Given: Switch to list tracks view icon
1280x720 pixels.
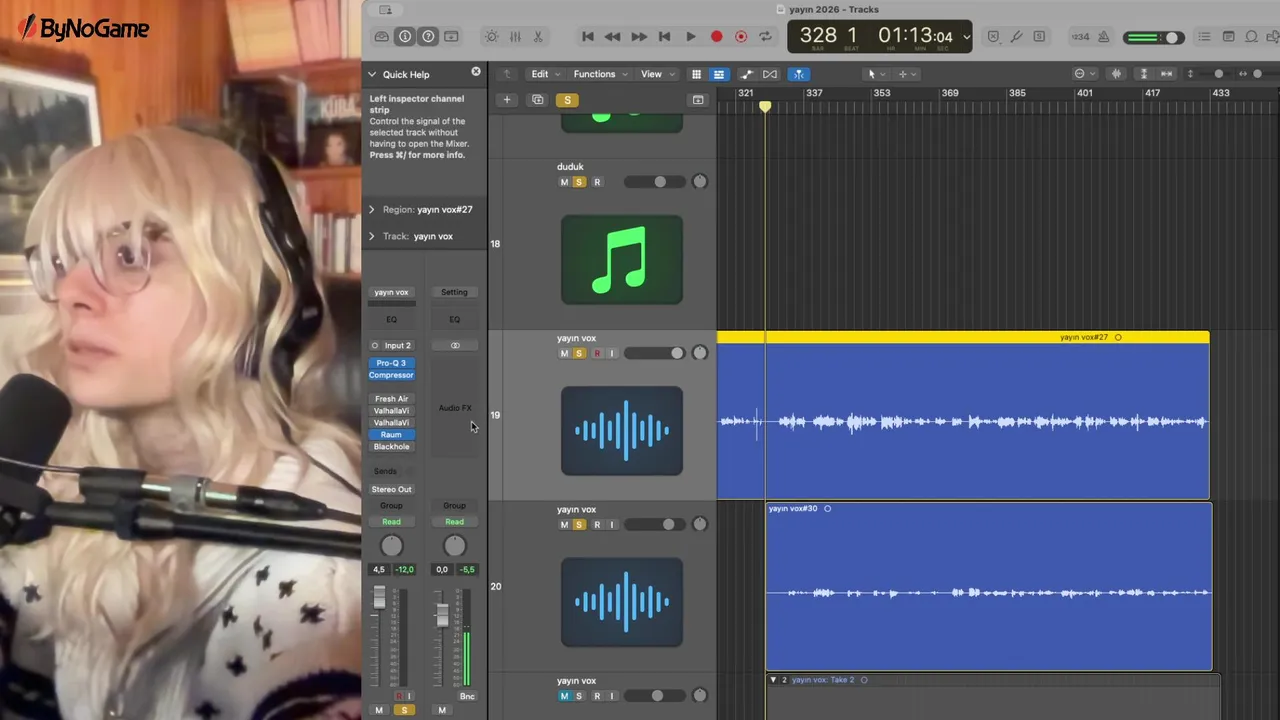Looking at the screenshot, I should tap(718, 74).
